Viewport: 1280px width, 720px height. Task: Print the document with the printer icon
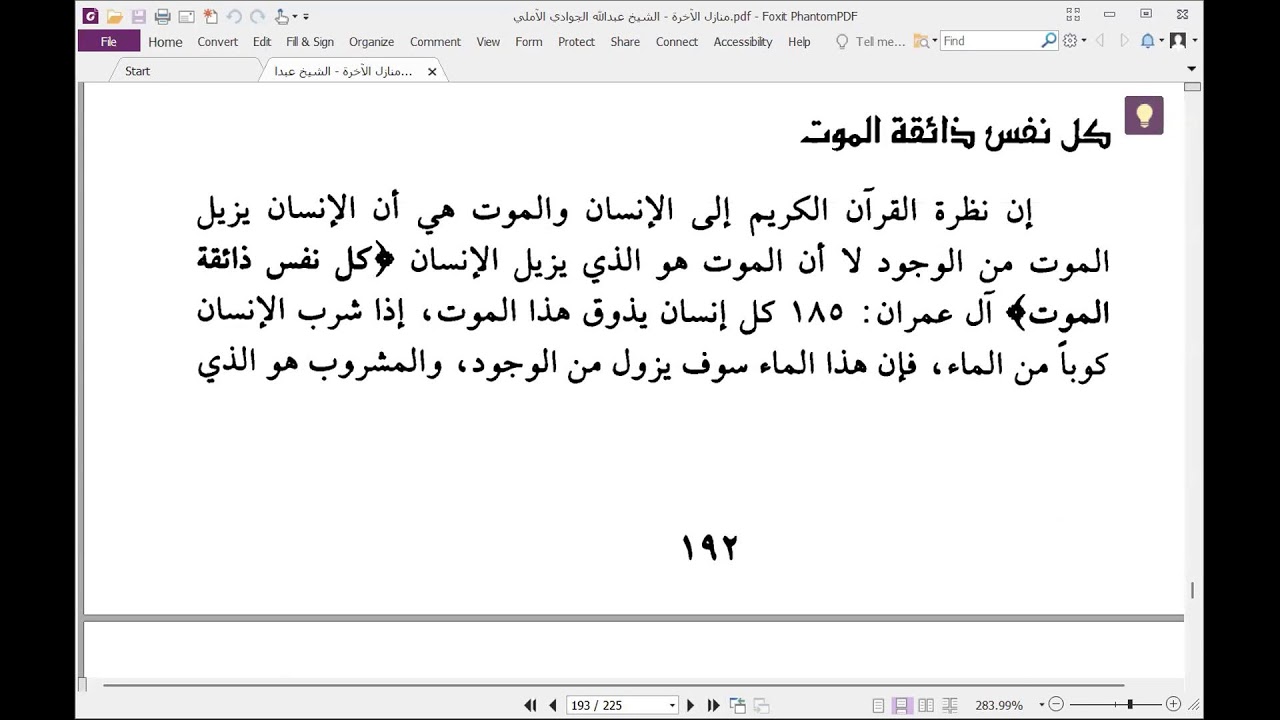(x=162, y=16)
